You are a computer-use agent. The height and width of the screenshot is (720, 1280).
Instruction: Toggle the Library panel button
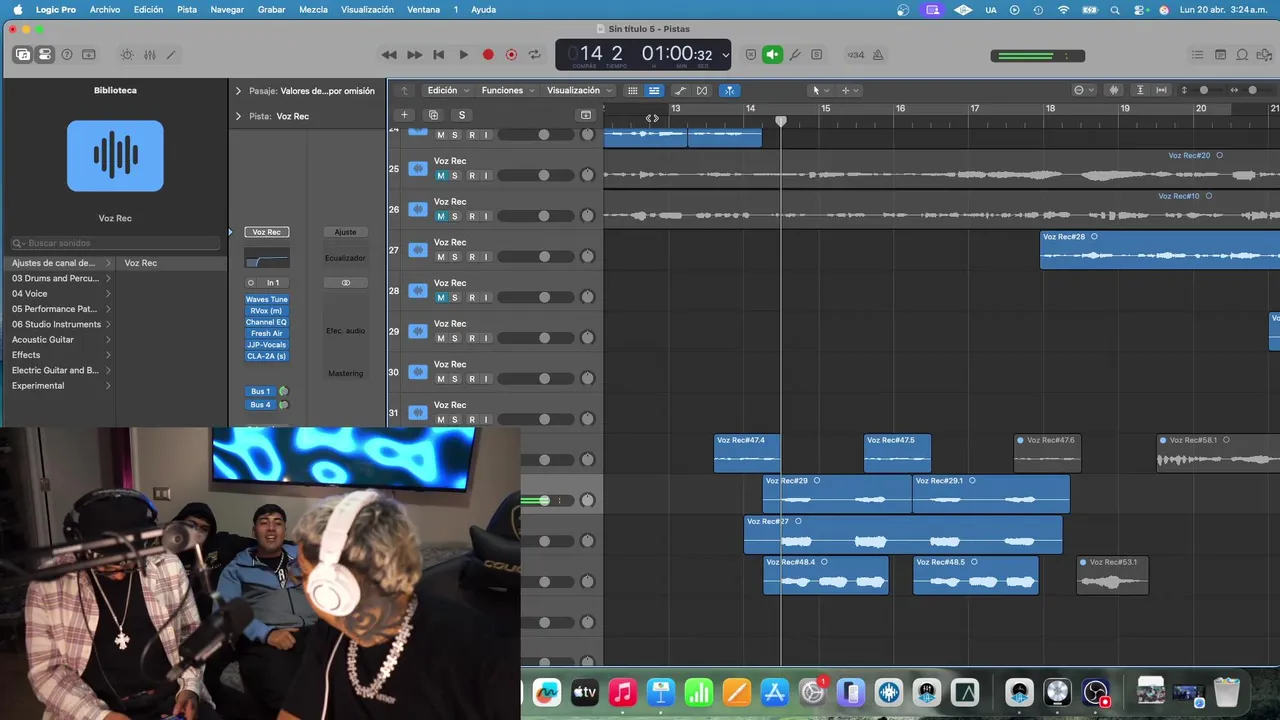(23, 55)
